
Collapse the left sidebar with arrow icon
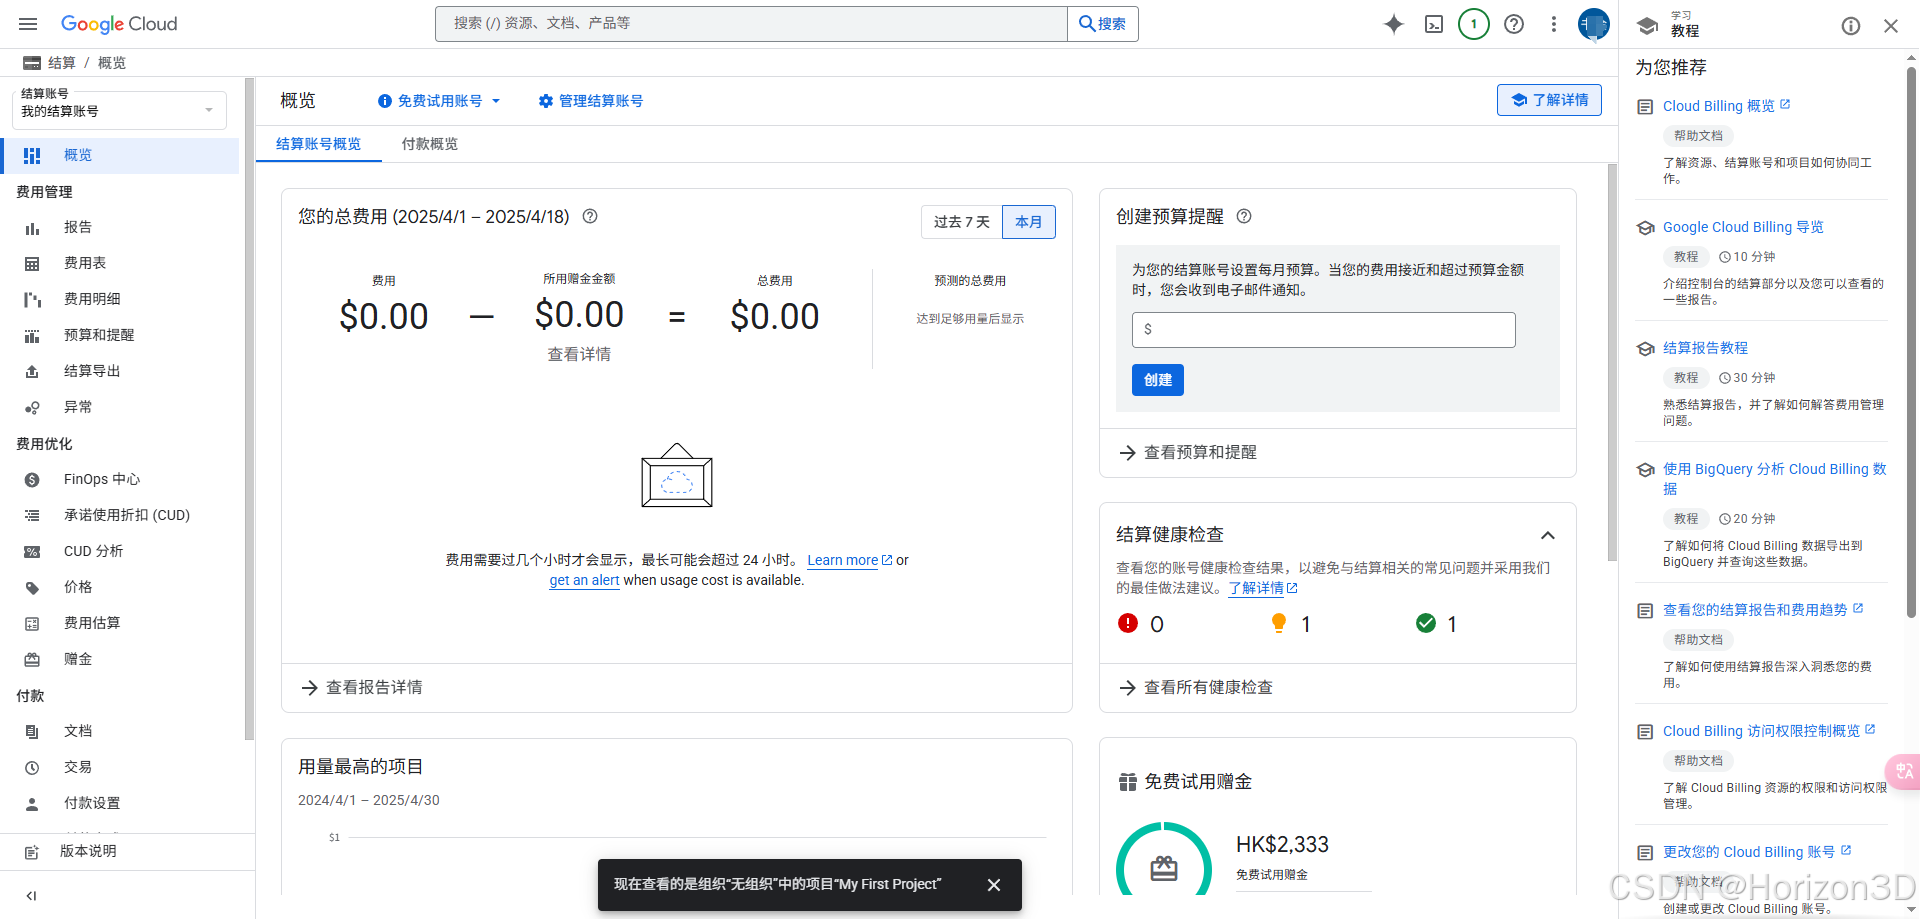click(x=31, y=896)
